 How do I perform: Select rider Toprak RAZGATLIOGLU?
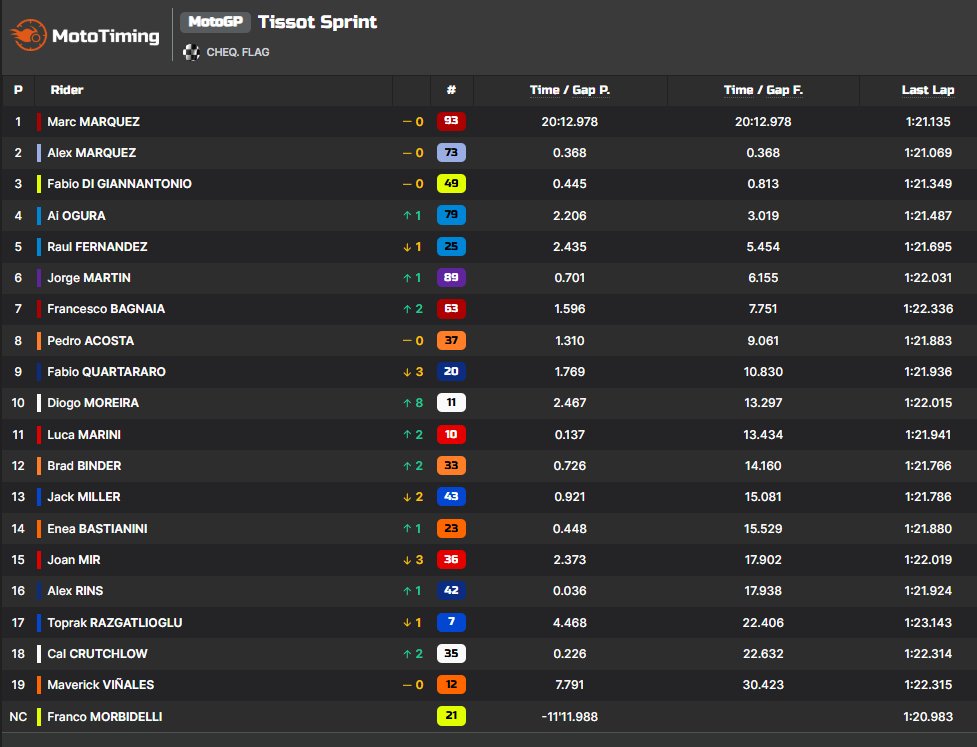[115, 622]
